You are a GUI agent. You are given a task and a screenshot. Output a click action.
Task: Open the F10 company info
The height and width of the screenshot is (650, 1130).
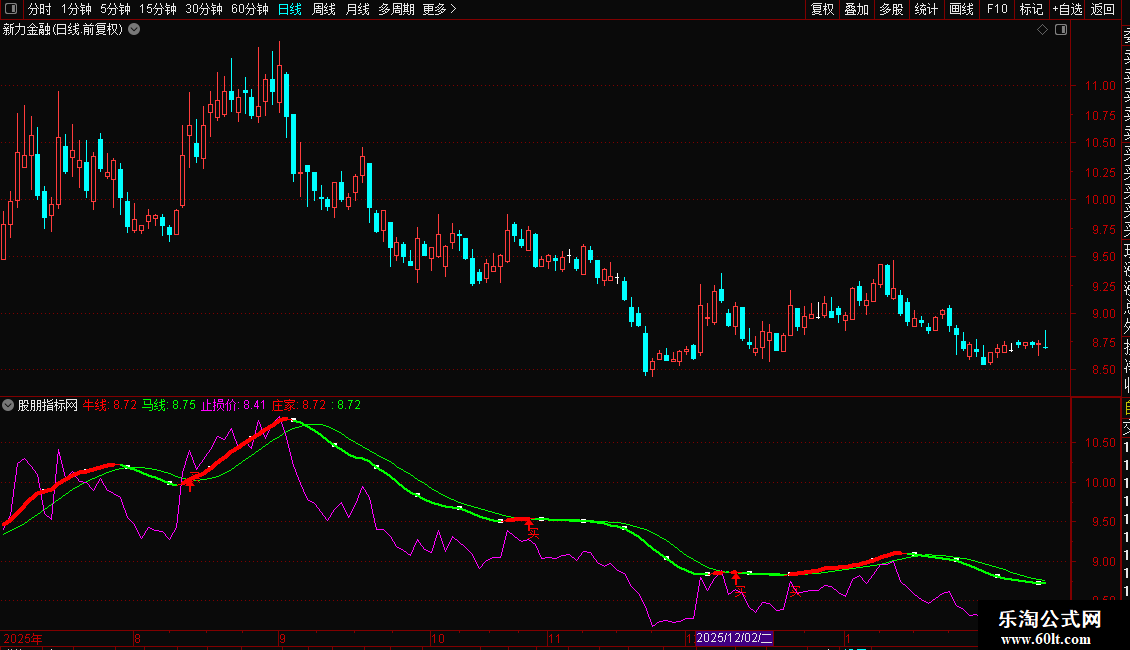pyautogui.click(x=997, y=9)
